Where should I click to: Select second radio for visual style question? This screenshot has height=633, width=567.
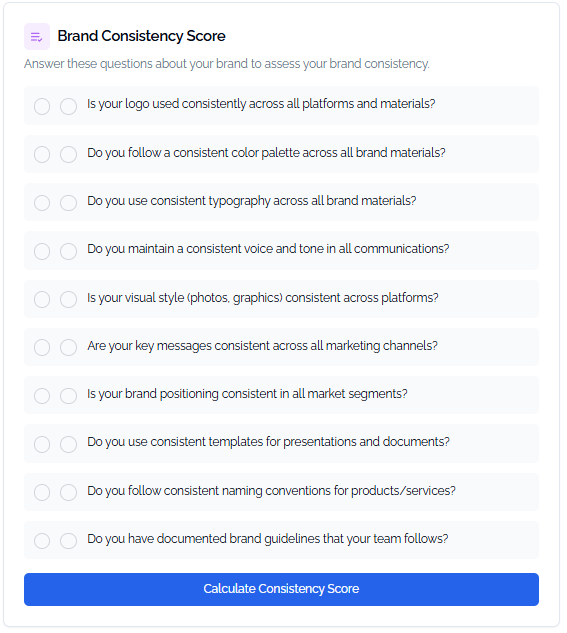69,300
